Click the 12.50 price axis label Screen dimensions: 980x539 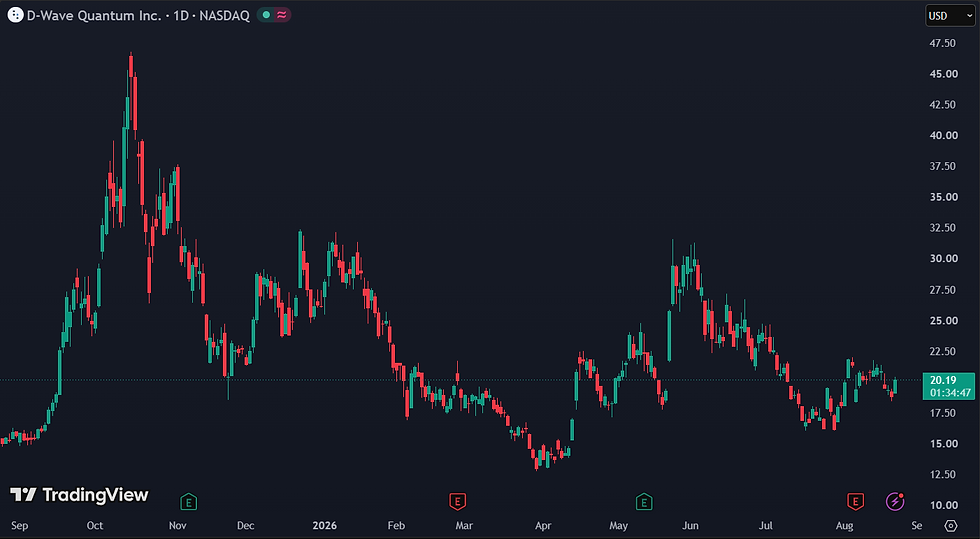pos(942,475)
